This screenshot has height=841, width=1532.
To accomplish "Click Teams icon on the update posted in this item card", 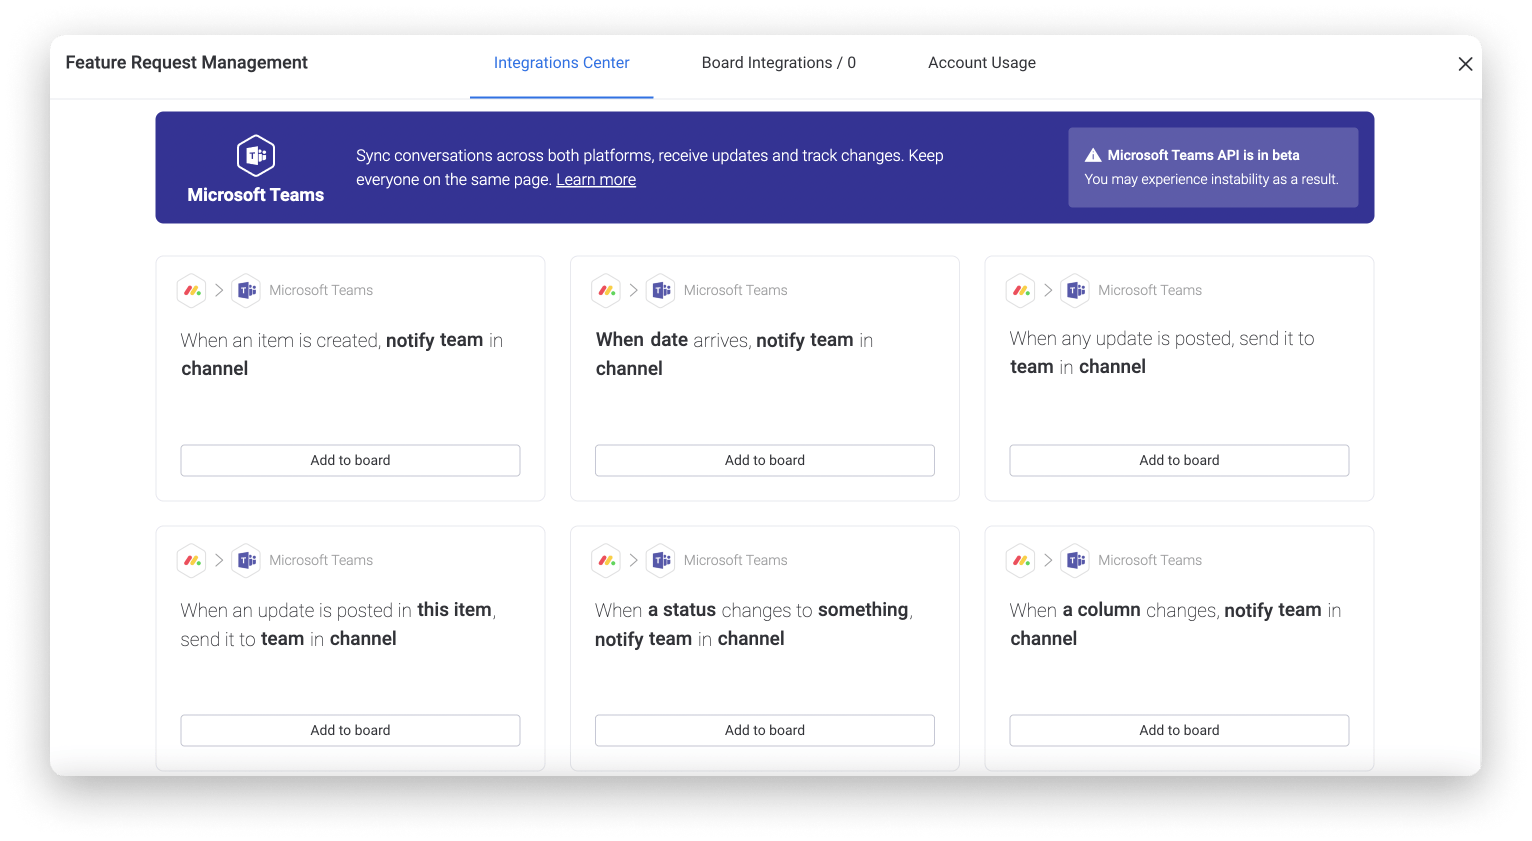I will (x=246, y=560).
